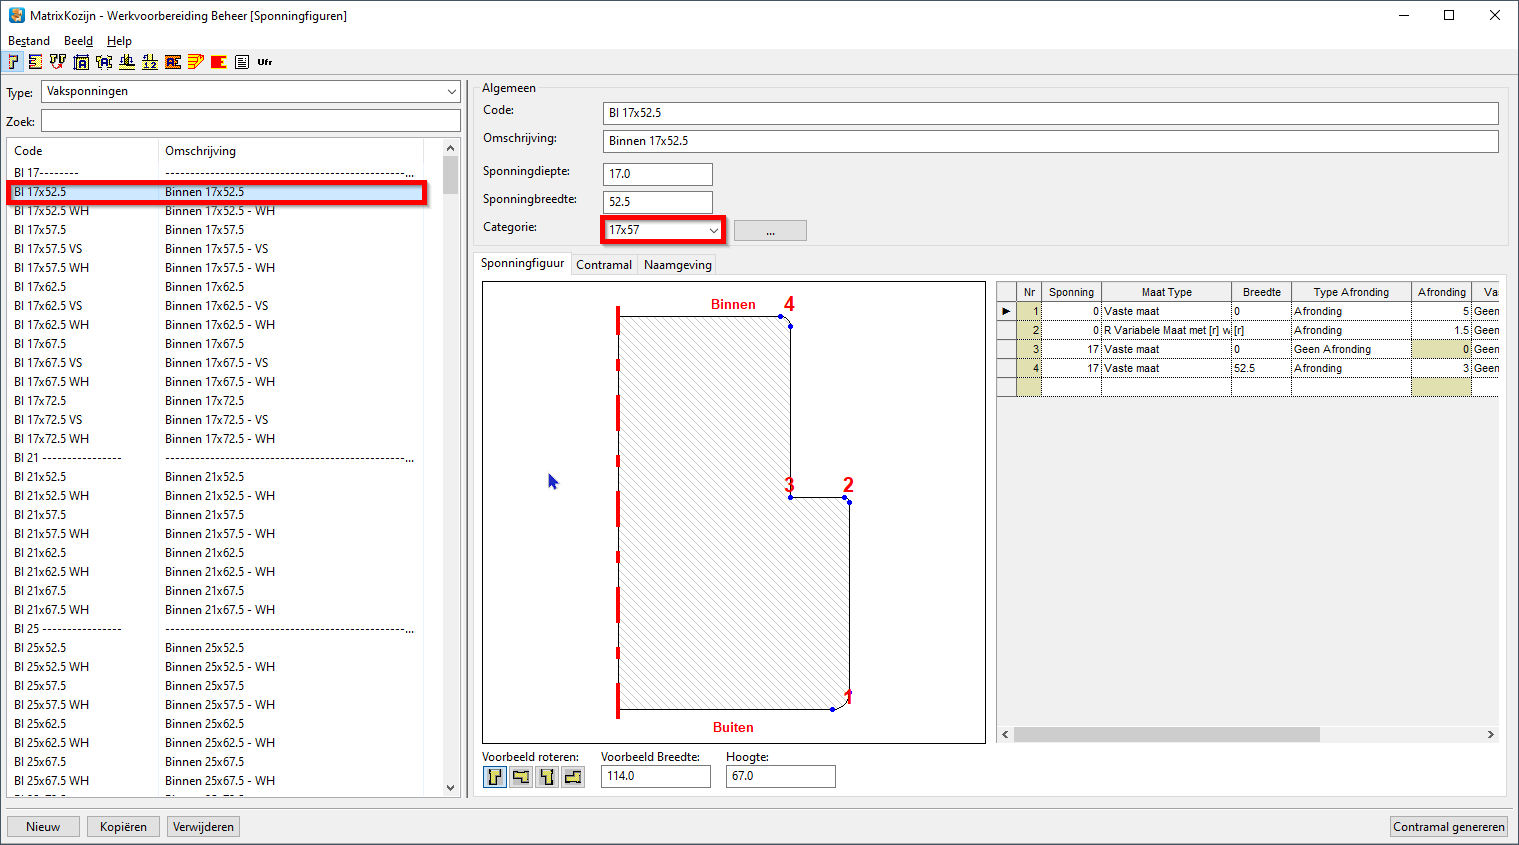Click the 'Ufr' toolbar icon
This screenshot has width=1519, height=845.
point(263,61)
